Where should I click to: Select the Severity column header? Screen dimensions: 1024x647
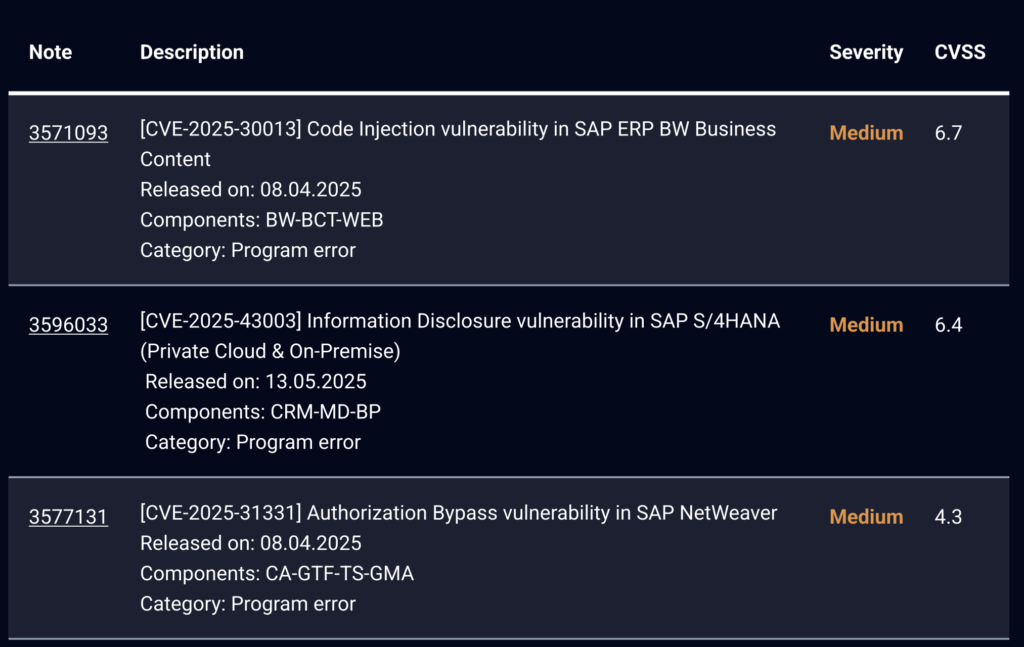pos(865,52)
